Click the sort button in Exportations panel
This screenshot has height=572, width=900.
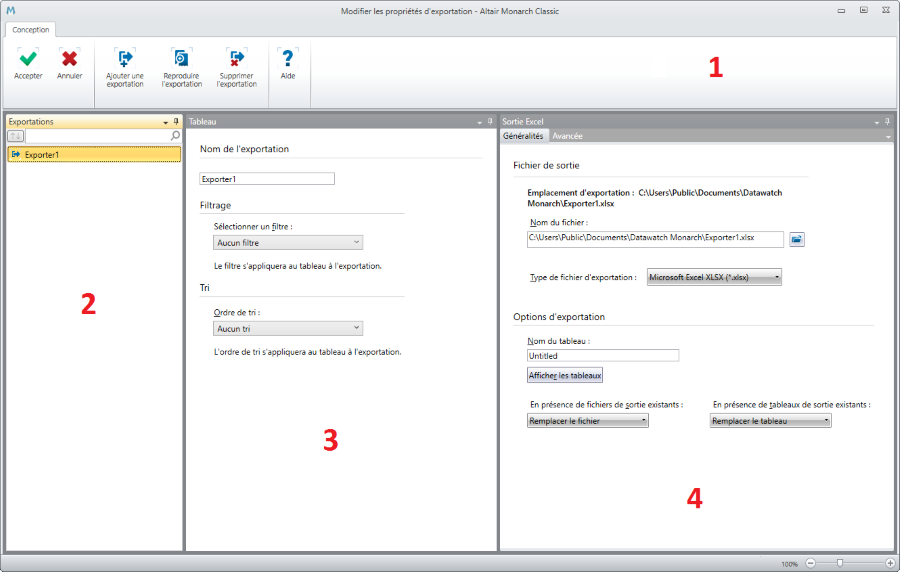[15, 136]
